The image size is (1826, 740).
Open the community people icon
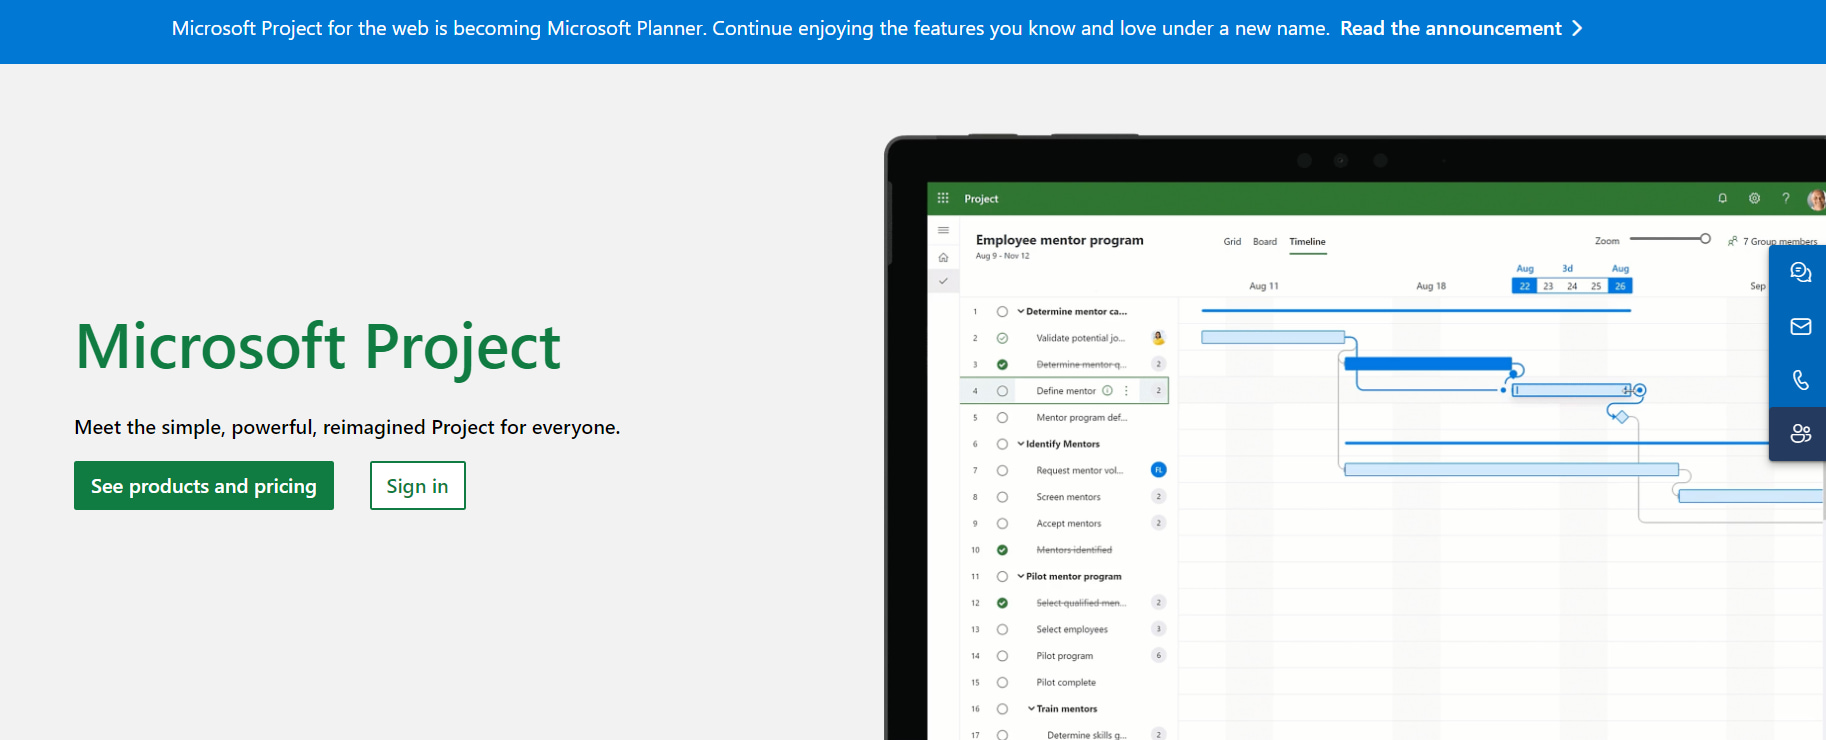pos(1800,434)
